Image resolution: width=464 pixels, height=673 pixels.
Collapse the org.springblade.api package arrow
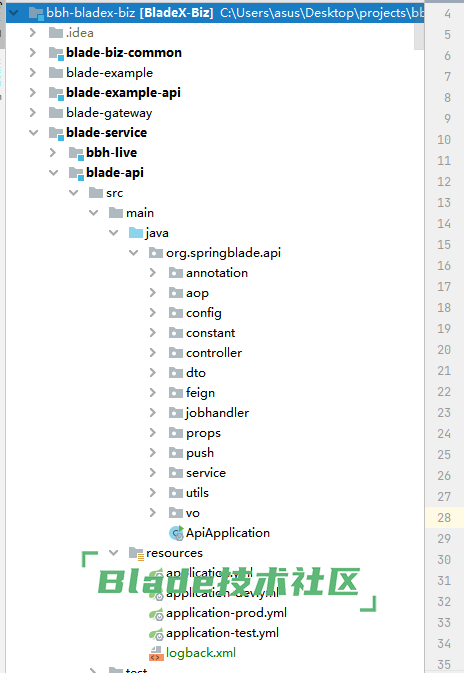133,253
